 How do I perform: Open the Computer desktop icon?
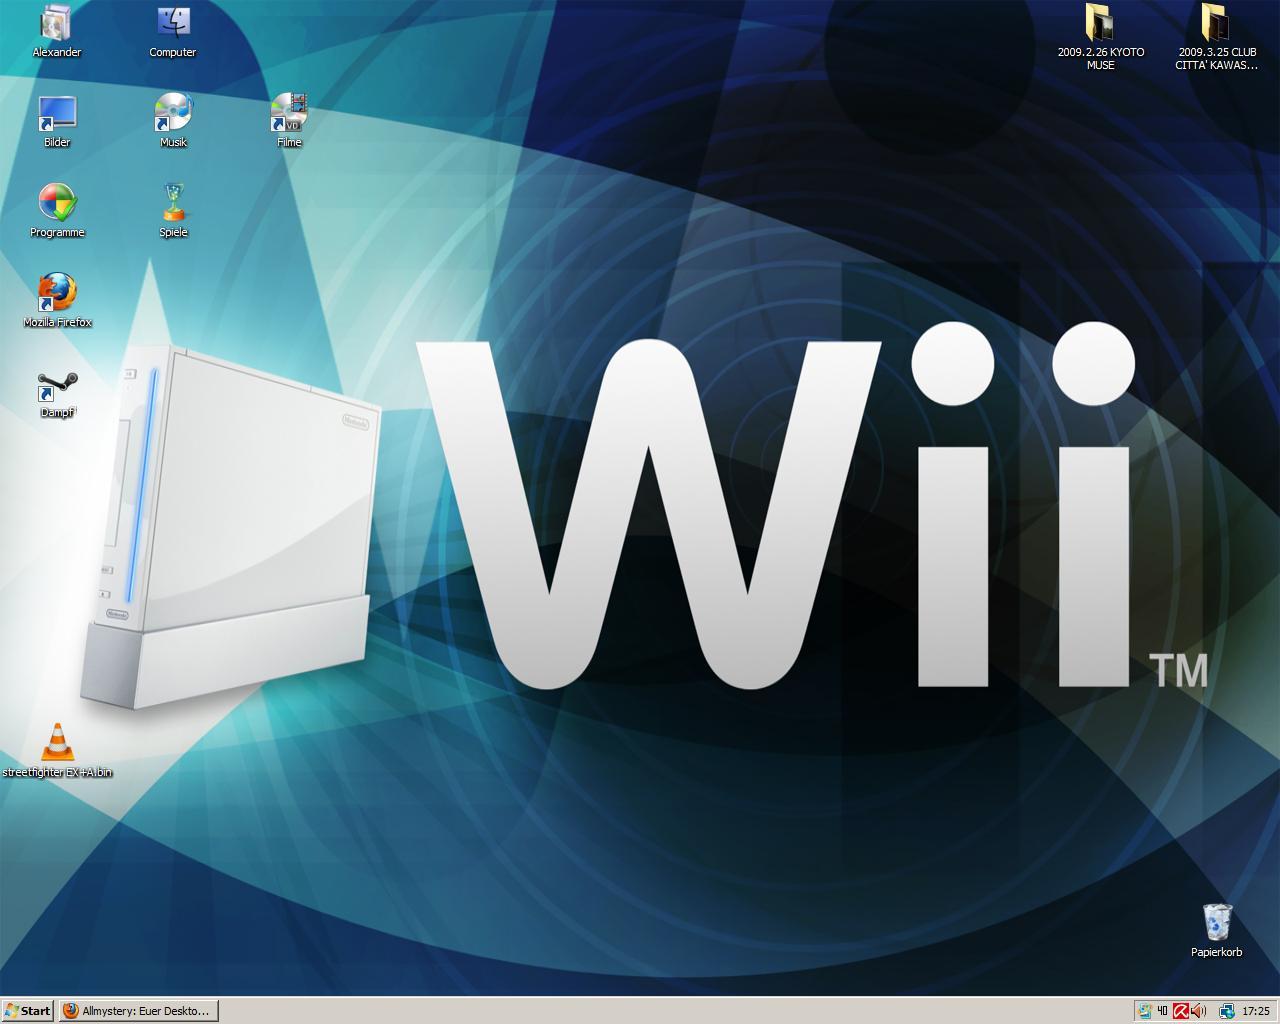coord(173,31)
